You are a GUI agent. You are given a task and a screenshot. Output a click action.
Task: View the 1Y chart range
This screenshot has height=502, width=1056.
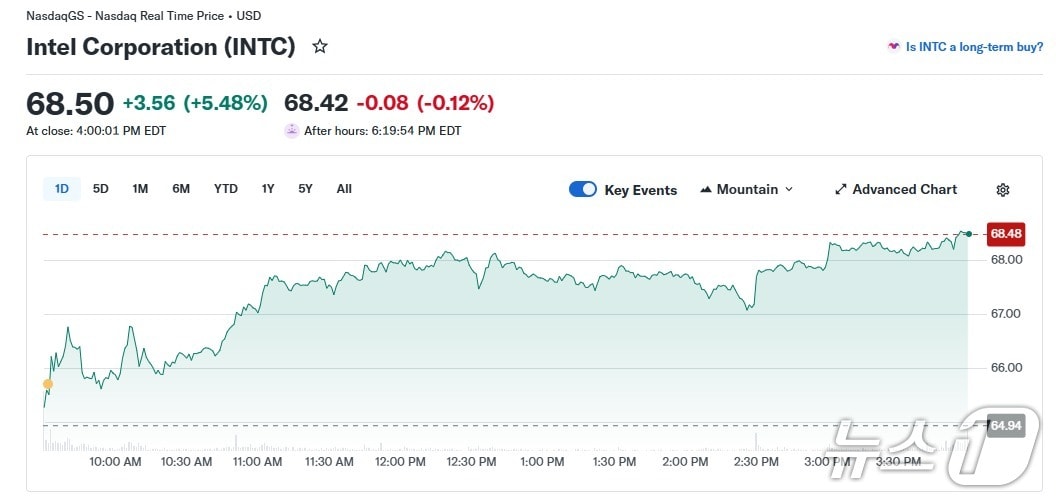(268, 189)
